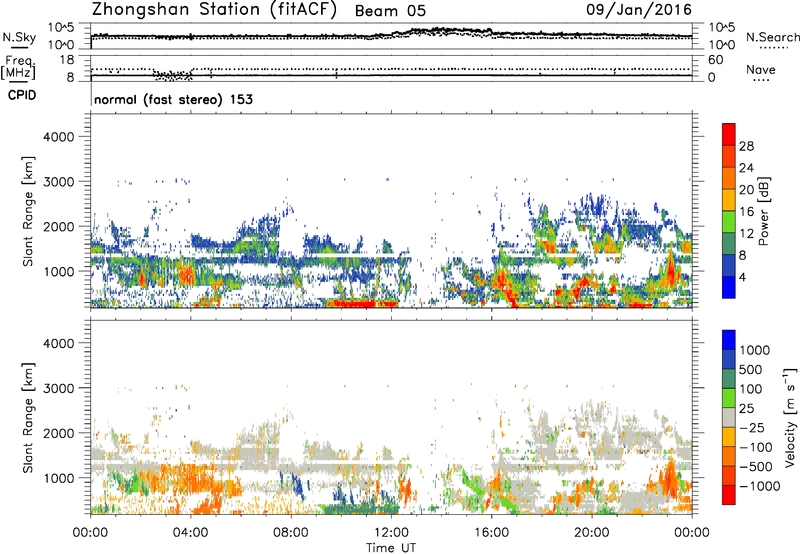Click the "24" tick on Power colorbar
The image size is (800, 554).
[746, 168]
